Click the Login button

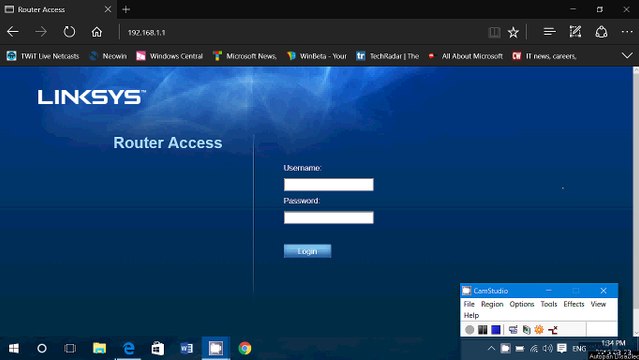coord(307,251)
